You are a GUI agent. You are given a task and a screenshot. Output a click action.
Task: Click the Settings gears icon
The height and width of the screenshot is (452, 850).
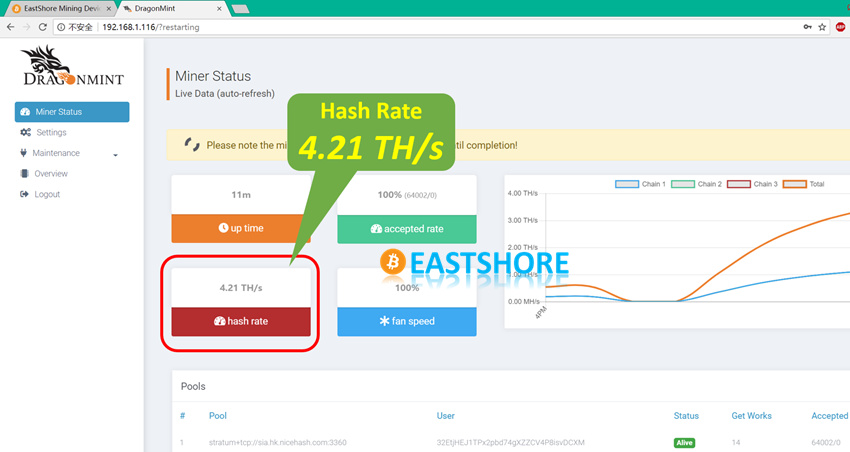point(25,132)
